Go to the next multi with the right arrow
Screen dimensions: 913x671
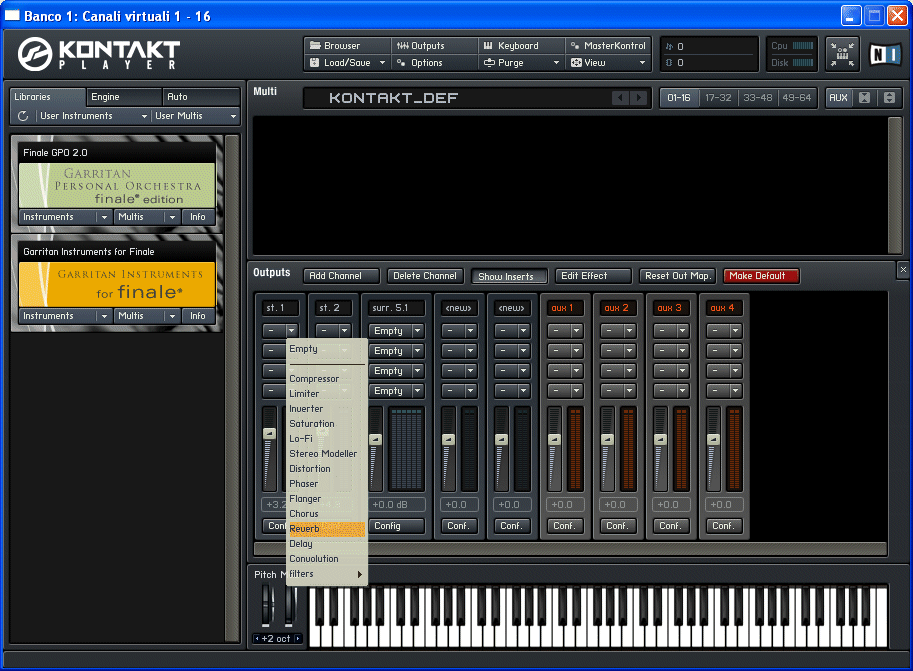[639, 98]
